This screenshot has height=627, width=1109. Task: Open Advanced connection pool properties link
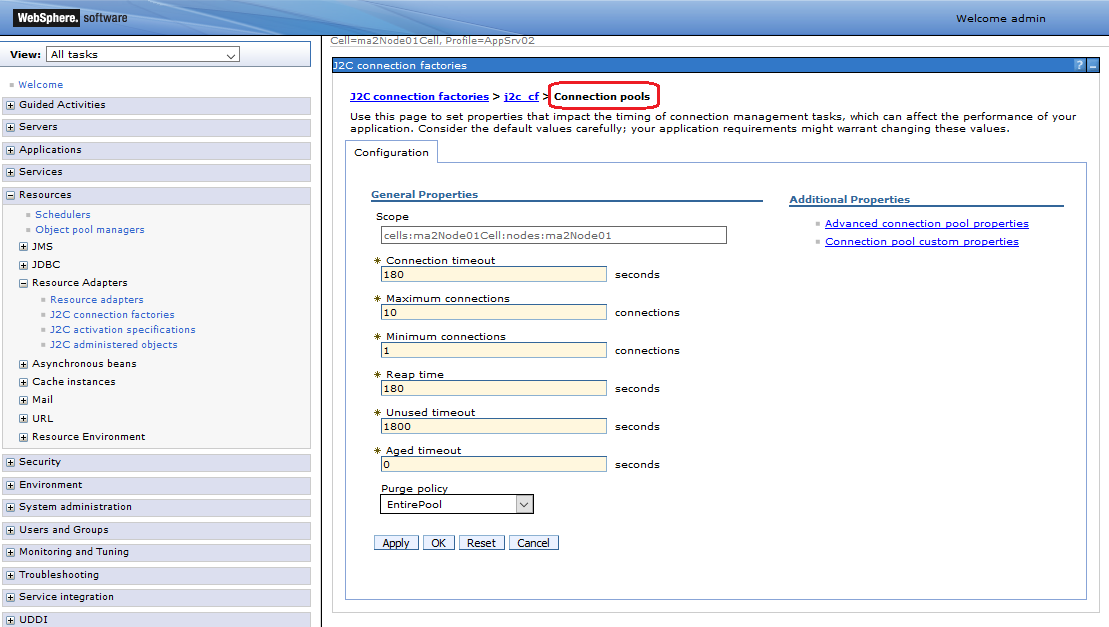[x=926, y=224]
